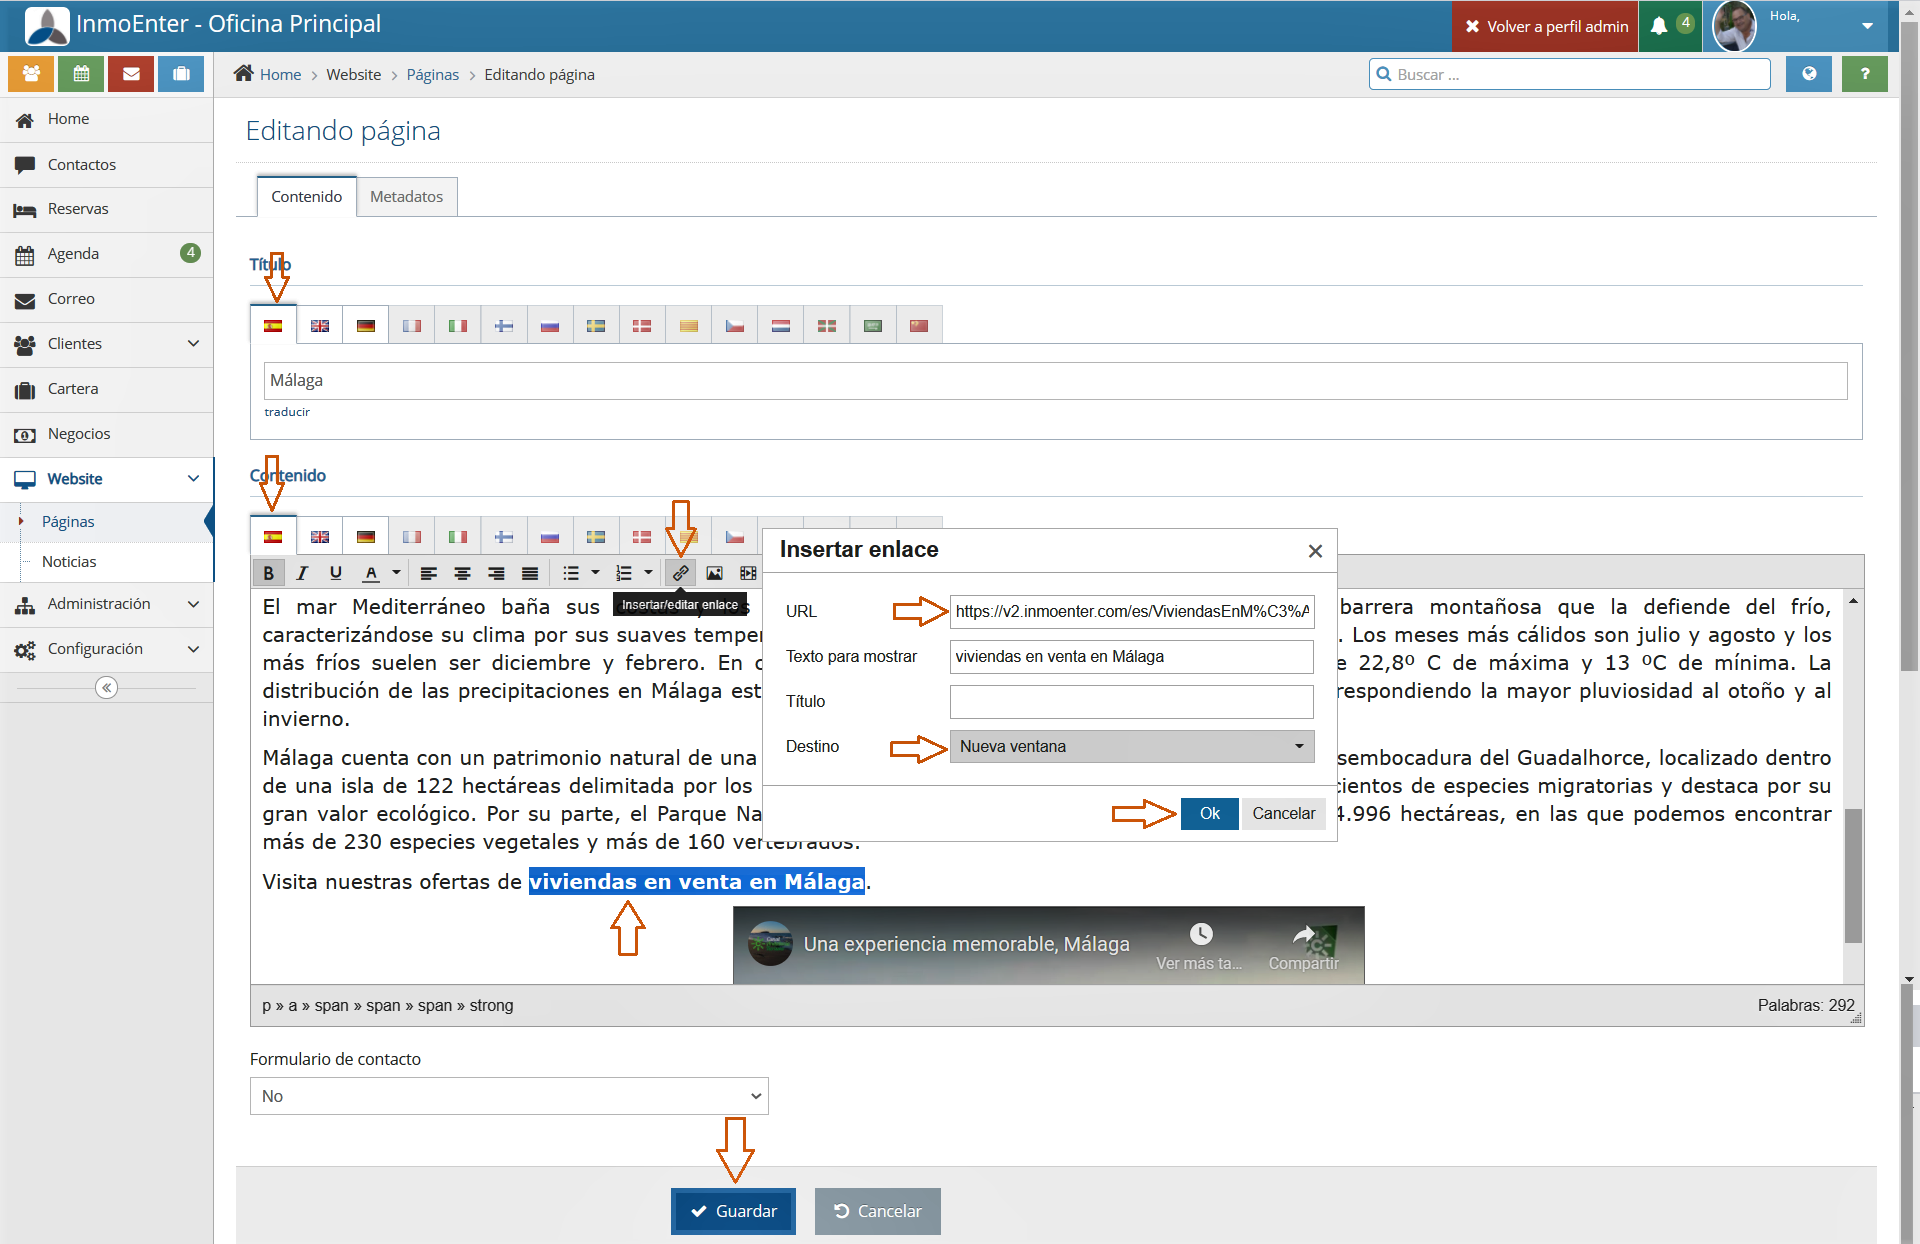This screenshot has width=1920, height=1244.
Task: Toggle justify alignment in editor toolbar
Action: pos(530,573)
